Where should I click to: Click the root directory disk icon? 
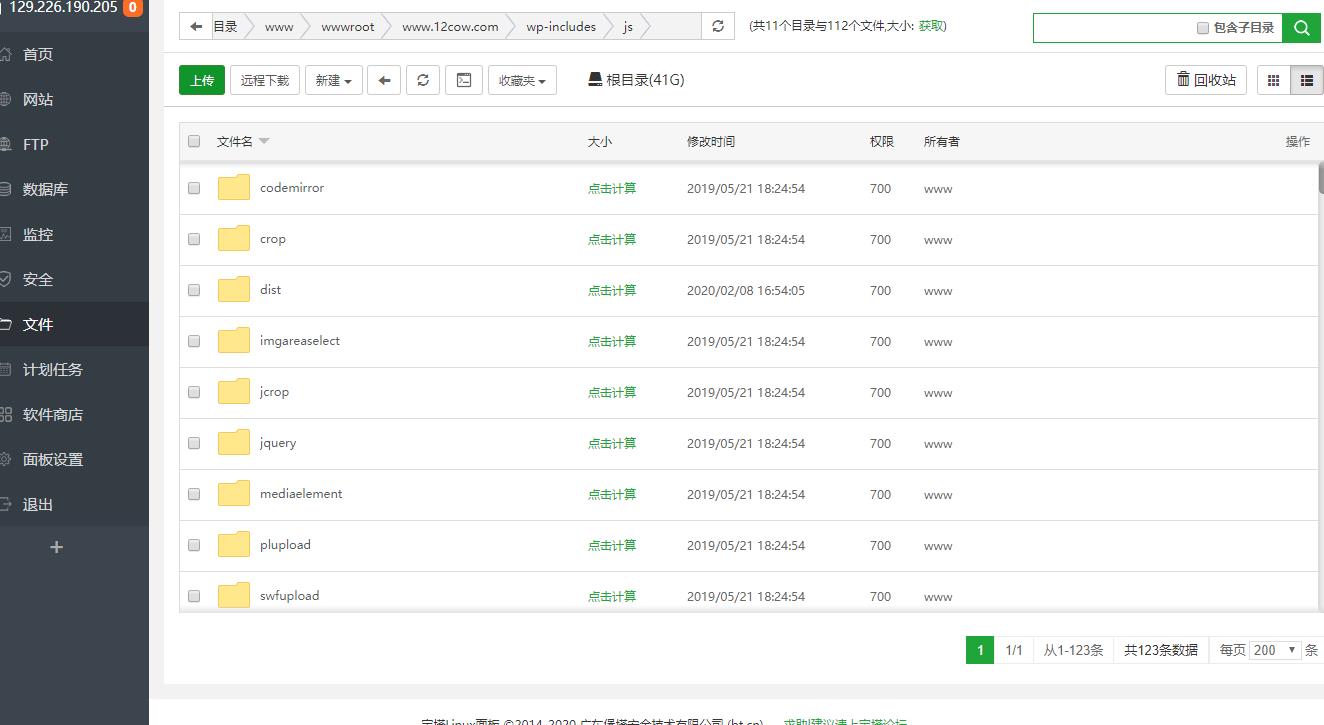(595, 79)
